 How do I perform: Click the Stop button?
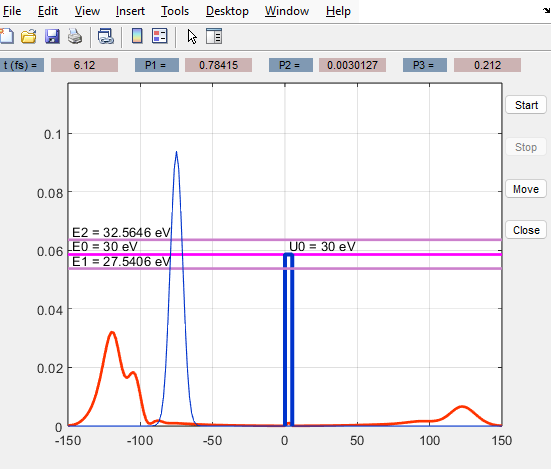click(526, 147)
